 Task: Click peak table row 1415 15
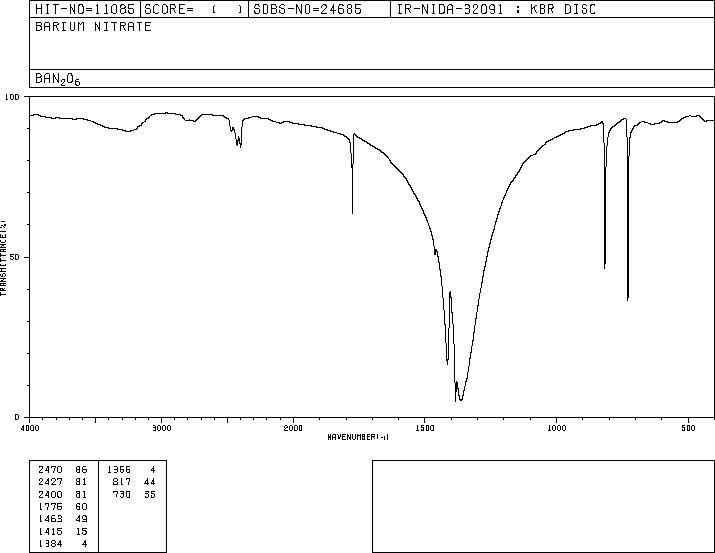point(63,532)
